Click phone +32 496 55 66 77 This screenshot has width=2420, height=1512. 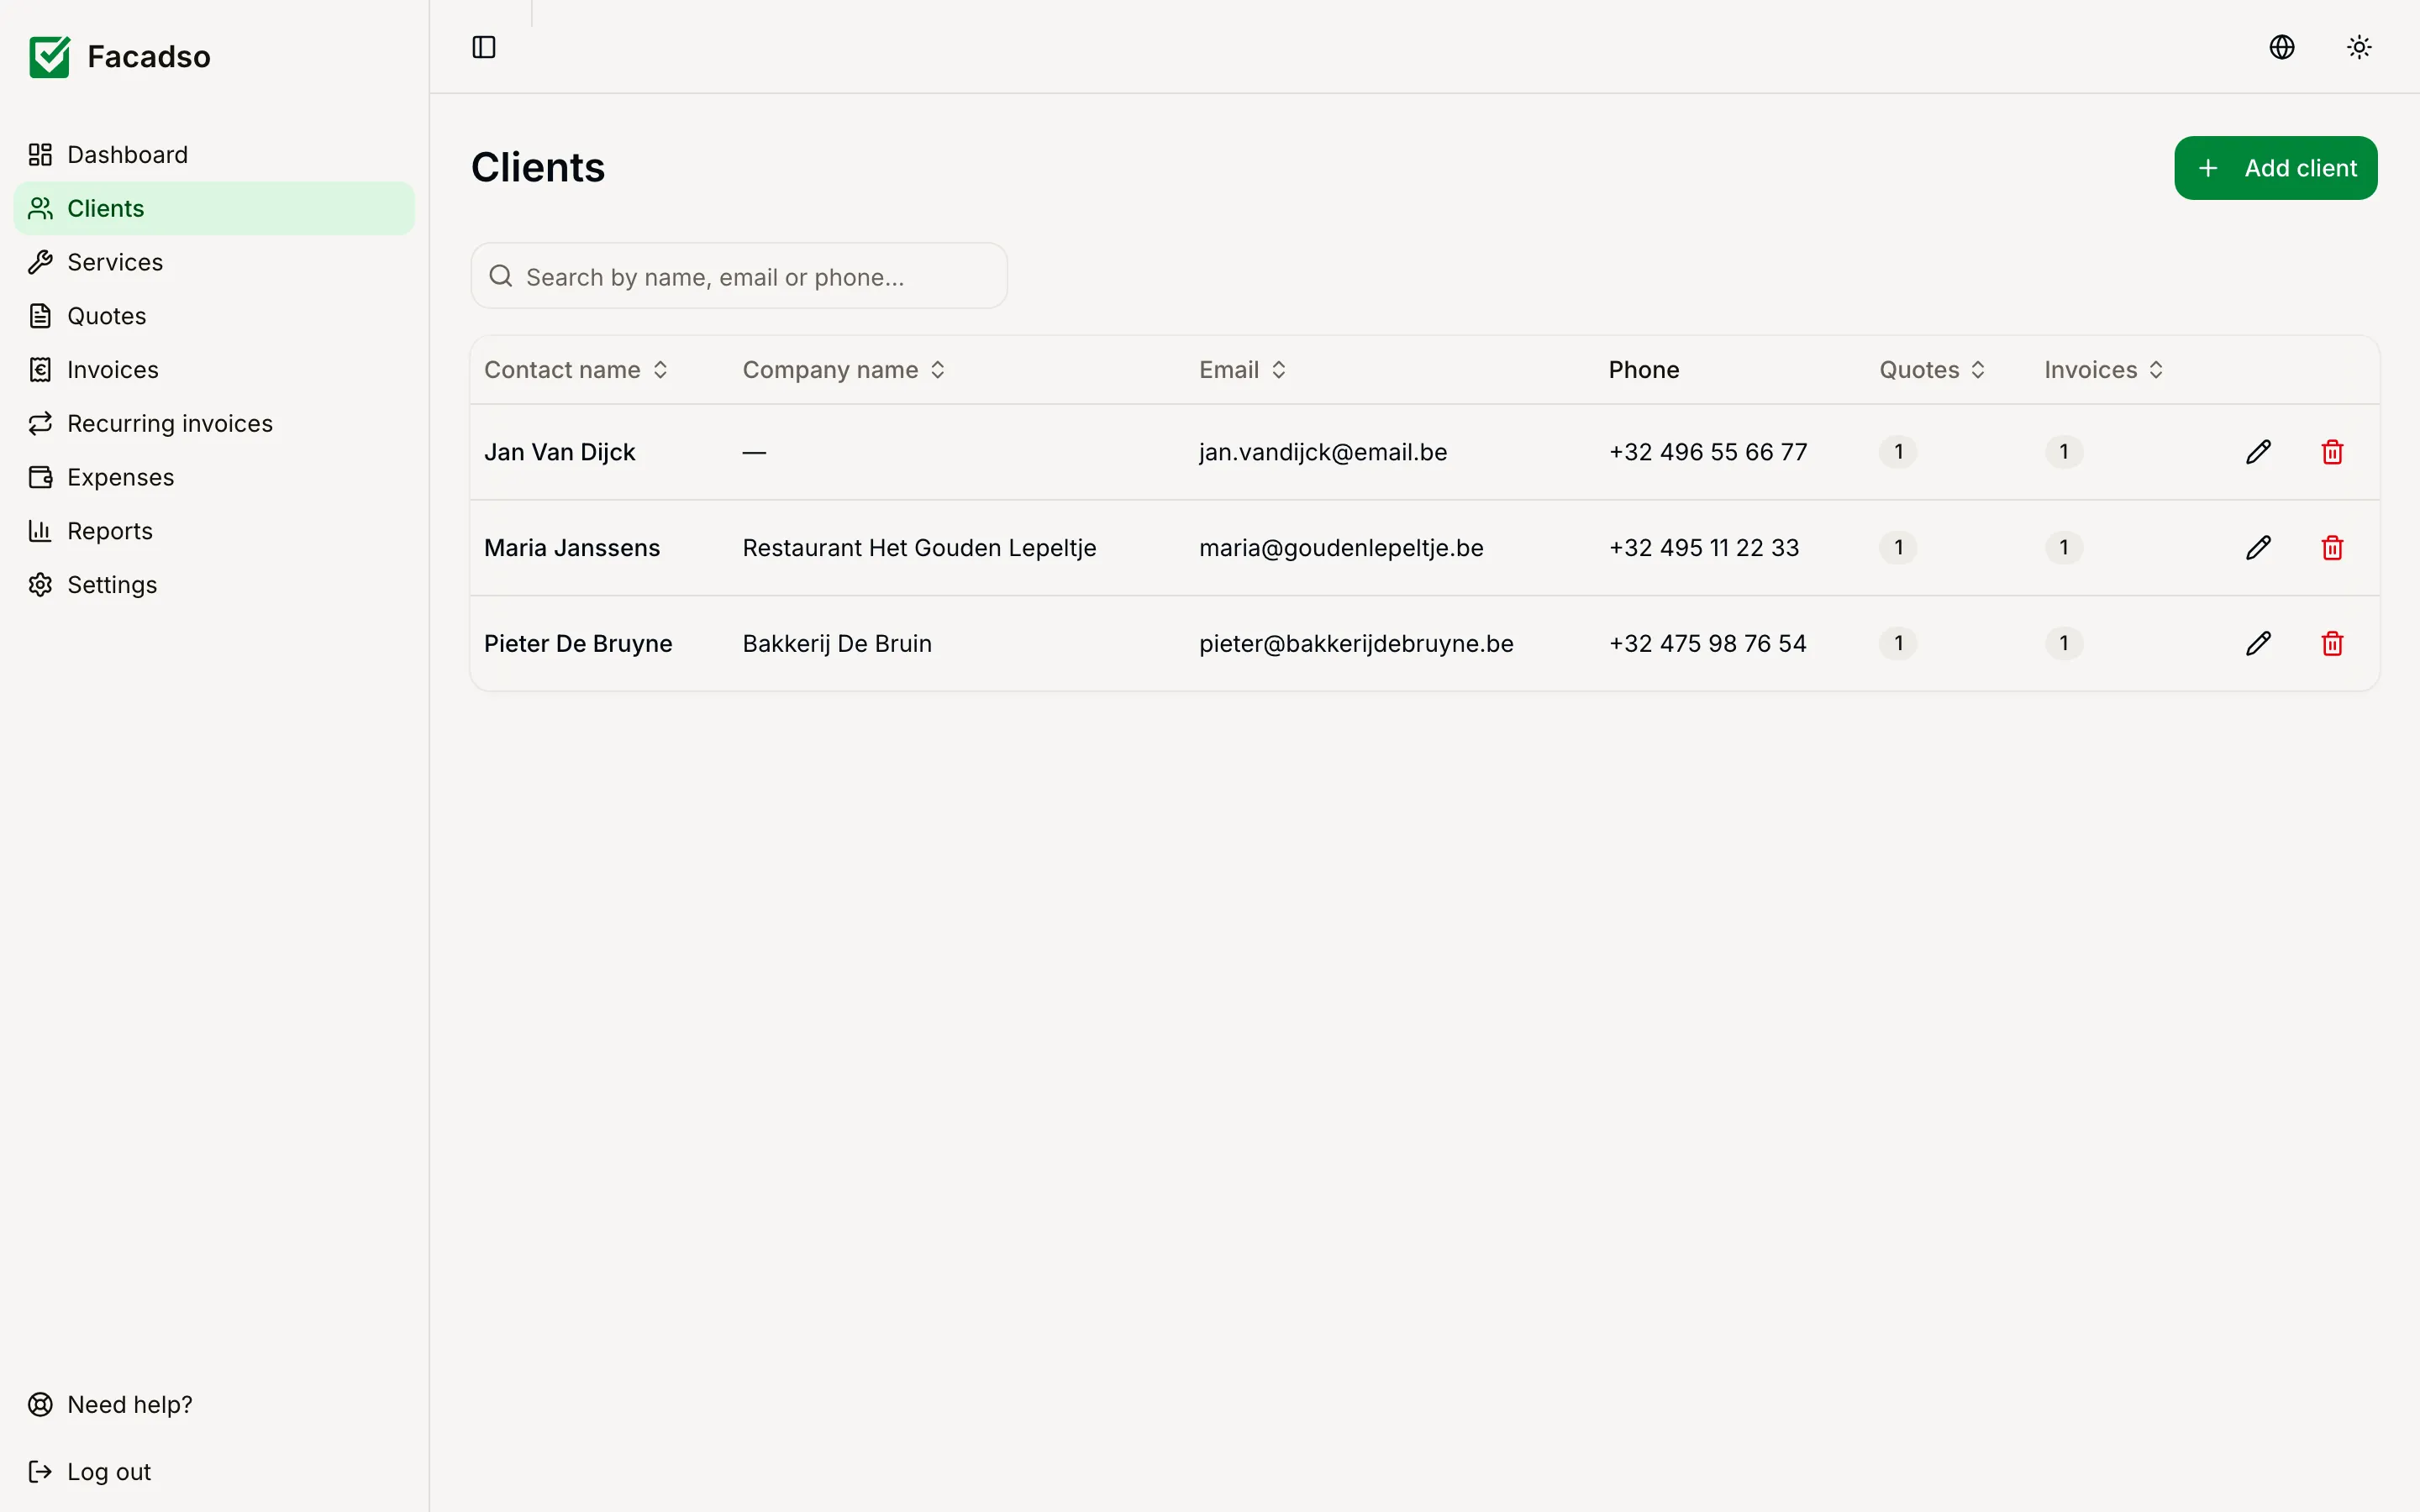[1708, 452]
